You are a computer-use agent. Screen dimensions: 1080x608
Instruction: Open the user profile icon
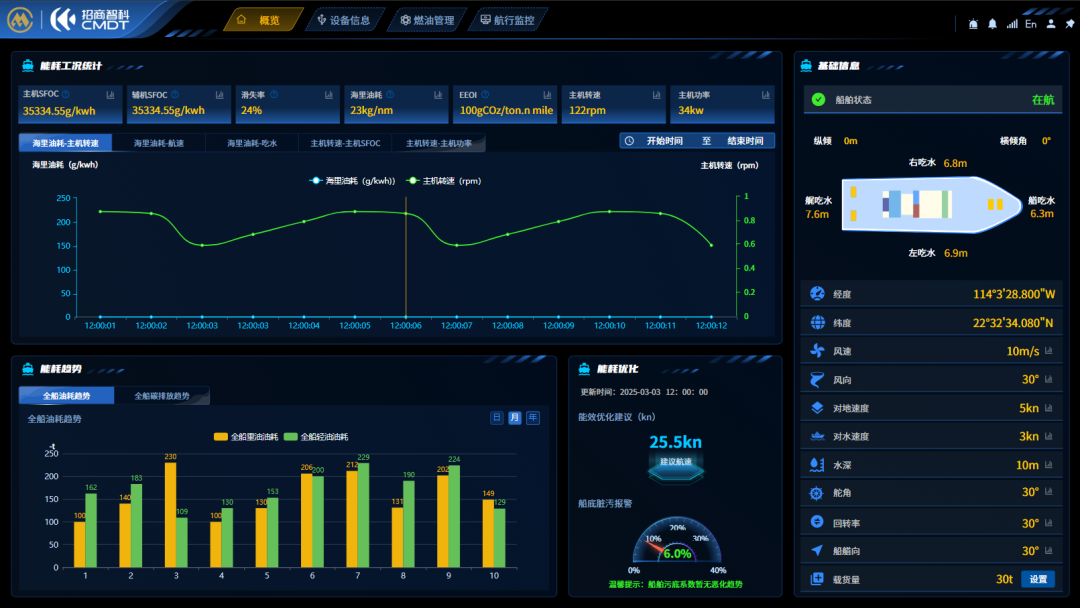tap(1051, 23)
